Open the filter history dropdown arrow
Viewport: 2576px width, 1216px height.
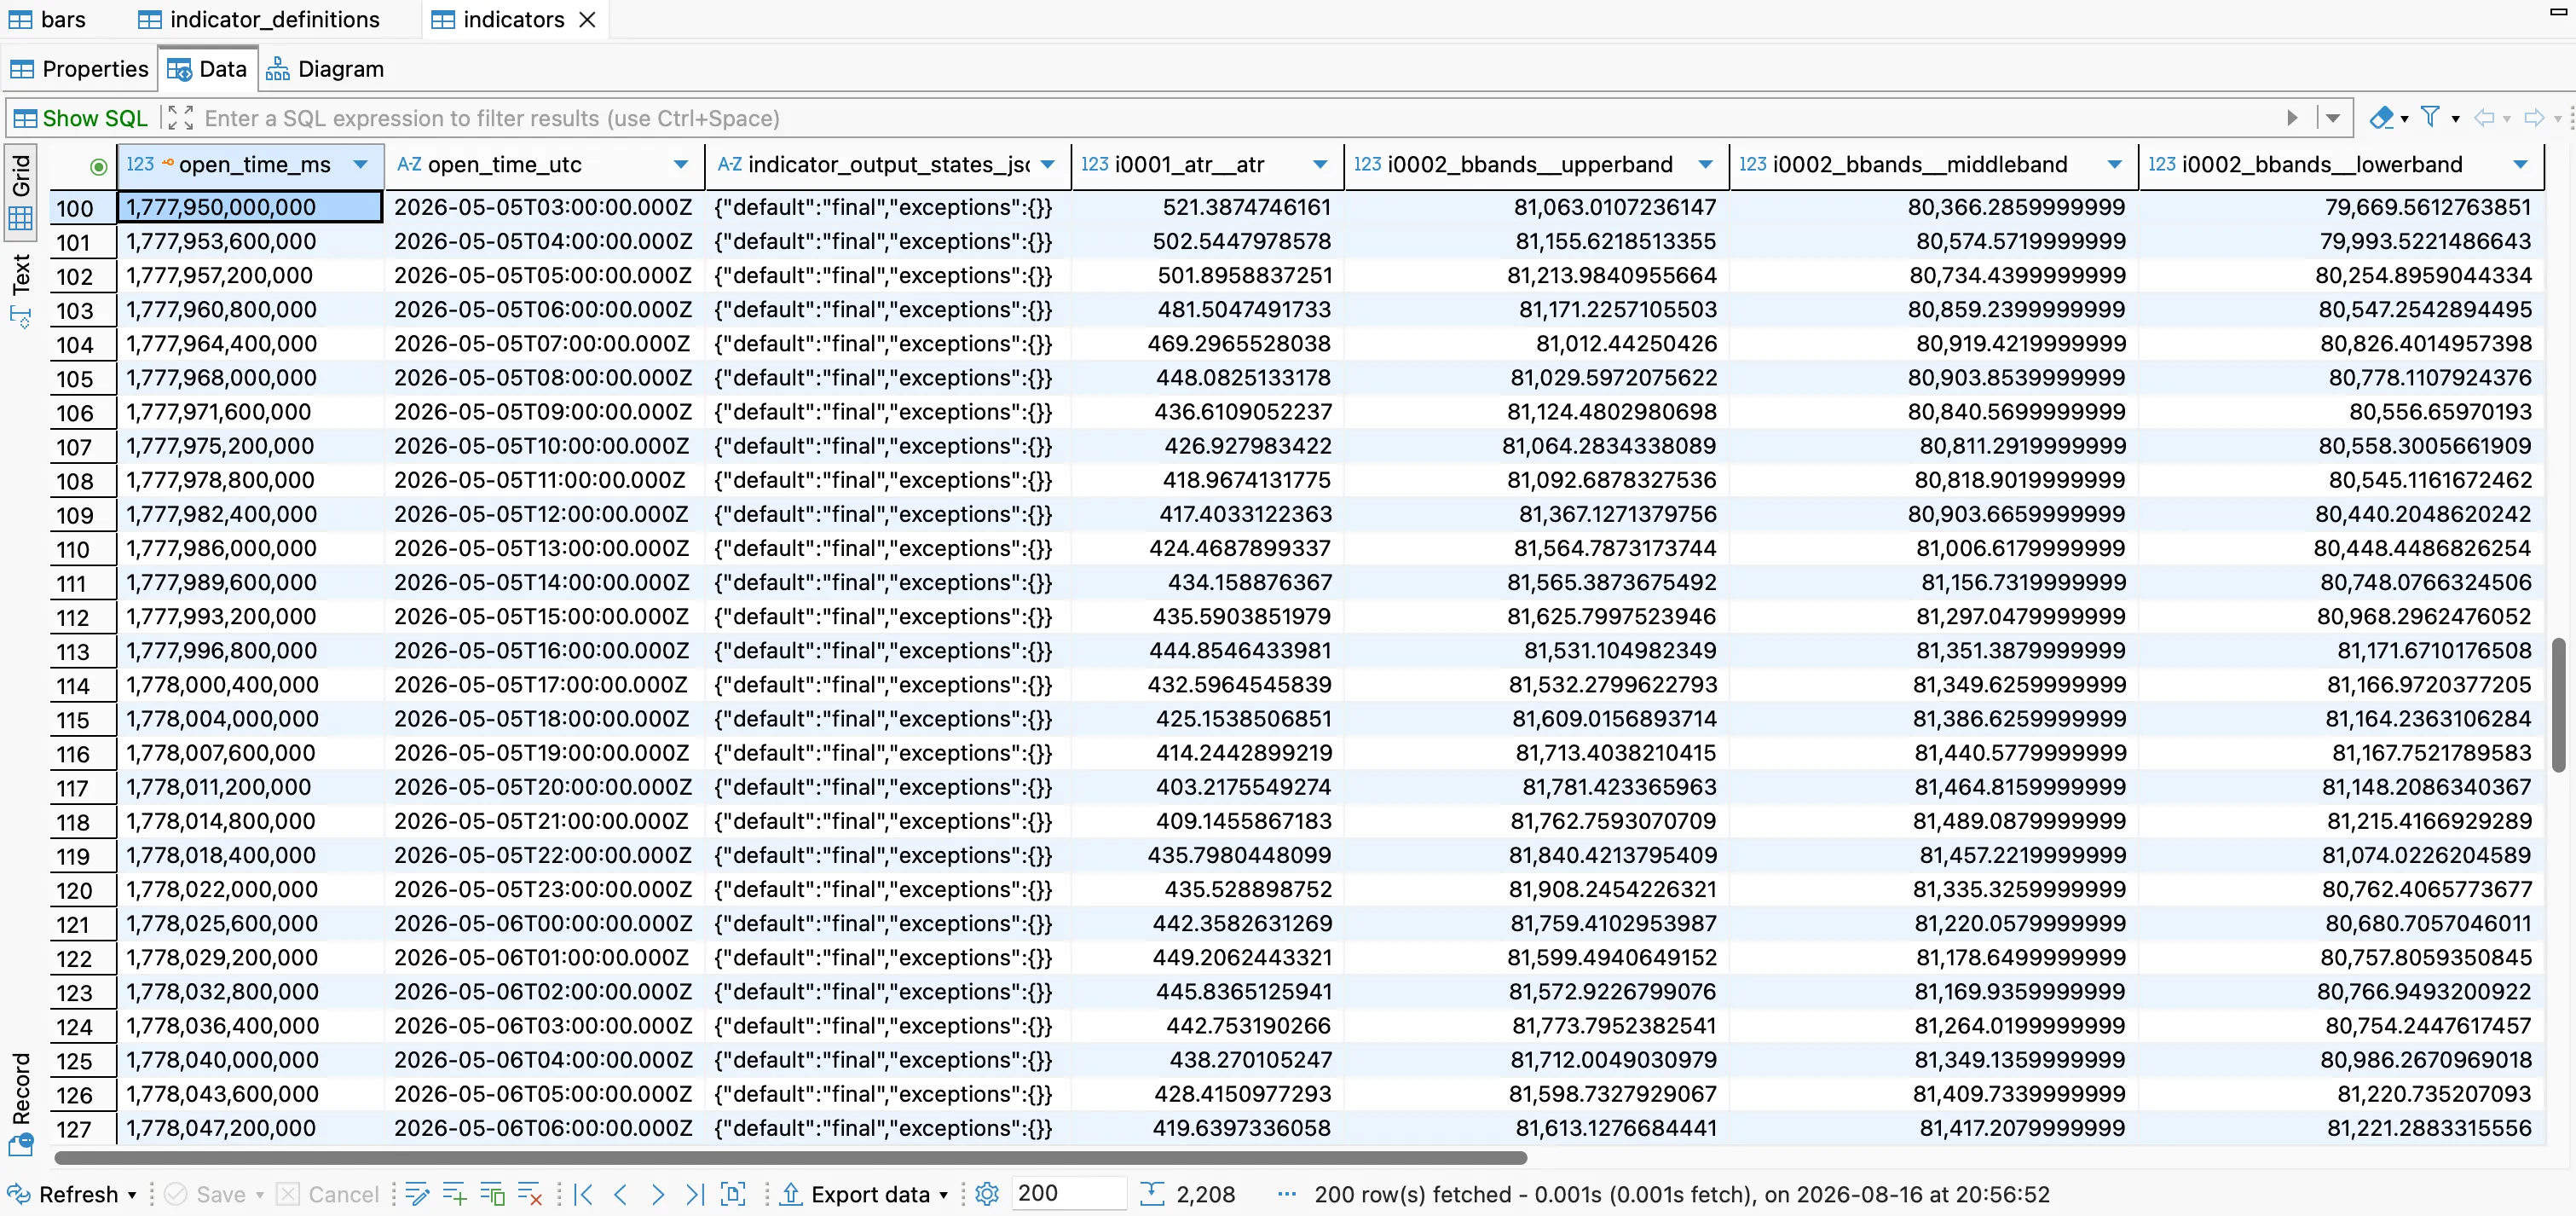point(2333,118)
